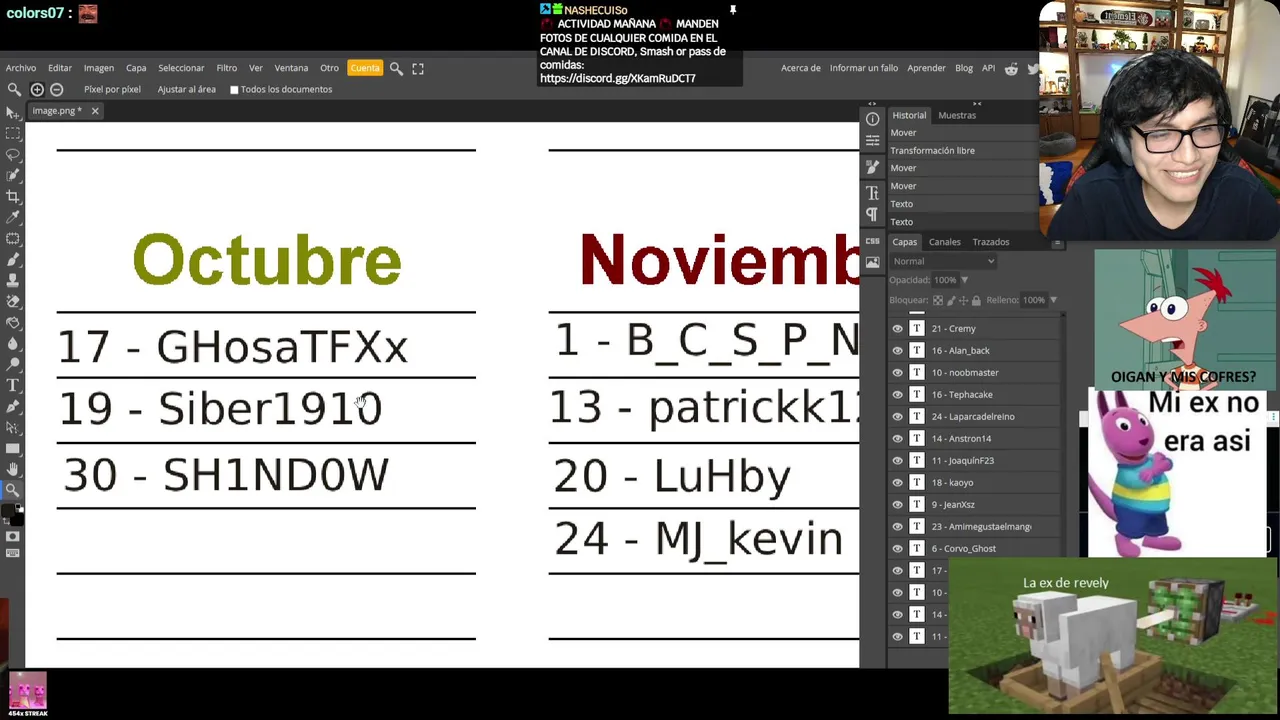Open search via magnifier in menu bar
The width and height of the screenshot is (1280, 720).
click(x=396, y=68)
